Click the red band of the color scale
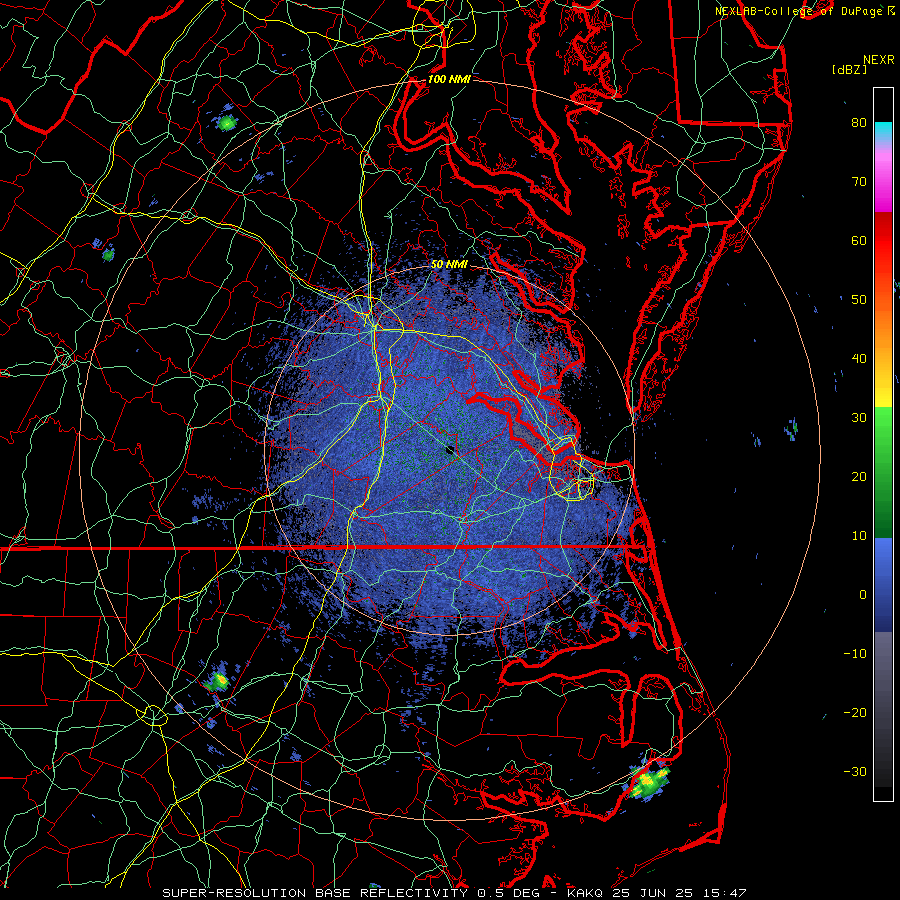This screenshot has width=900, height=900. (x=883, y=241)
